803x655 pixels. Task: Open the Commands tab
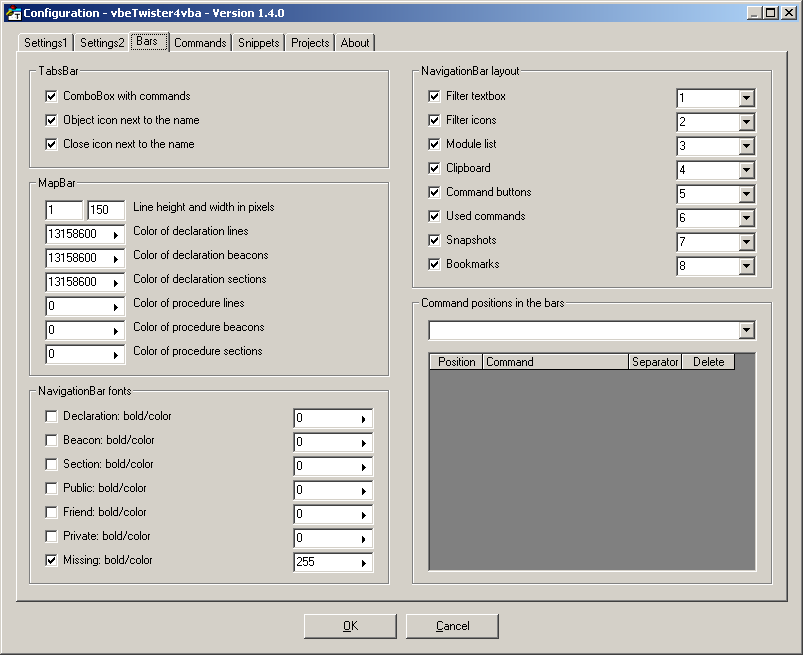coord(200,43)
